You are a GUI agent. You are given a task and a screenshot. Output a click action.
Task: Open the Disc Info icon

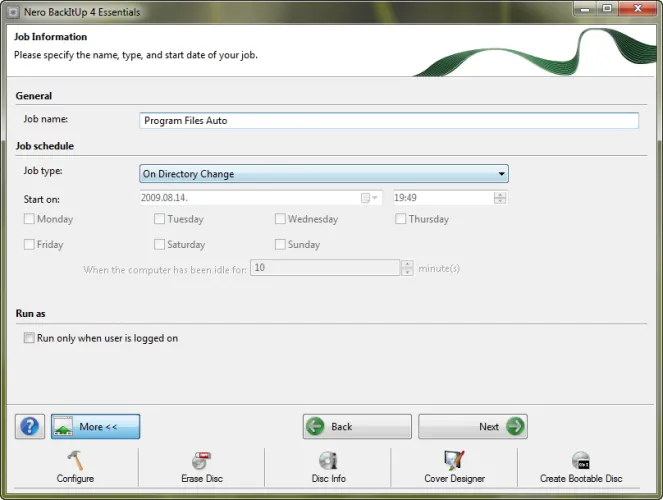(x=328, y=461)
